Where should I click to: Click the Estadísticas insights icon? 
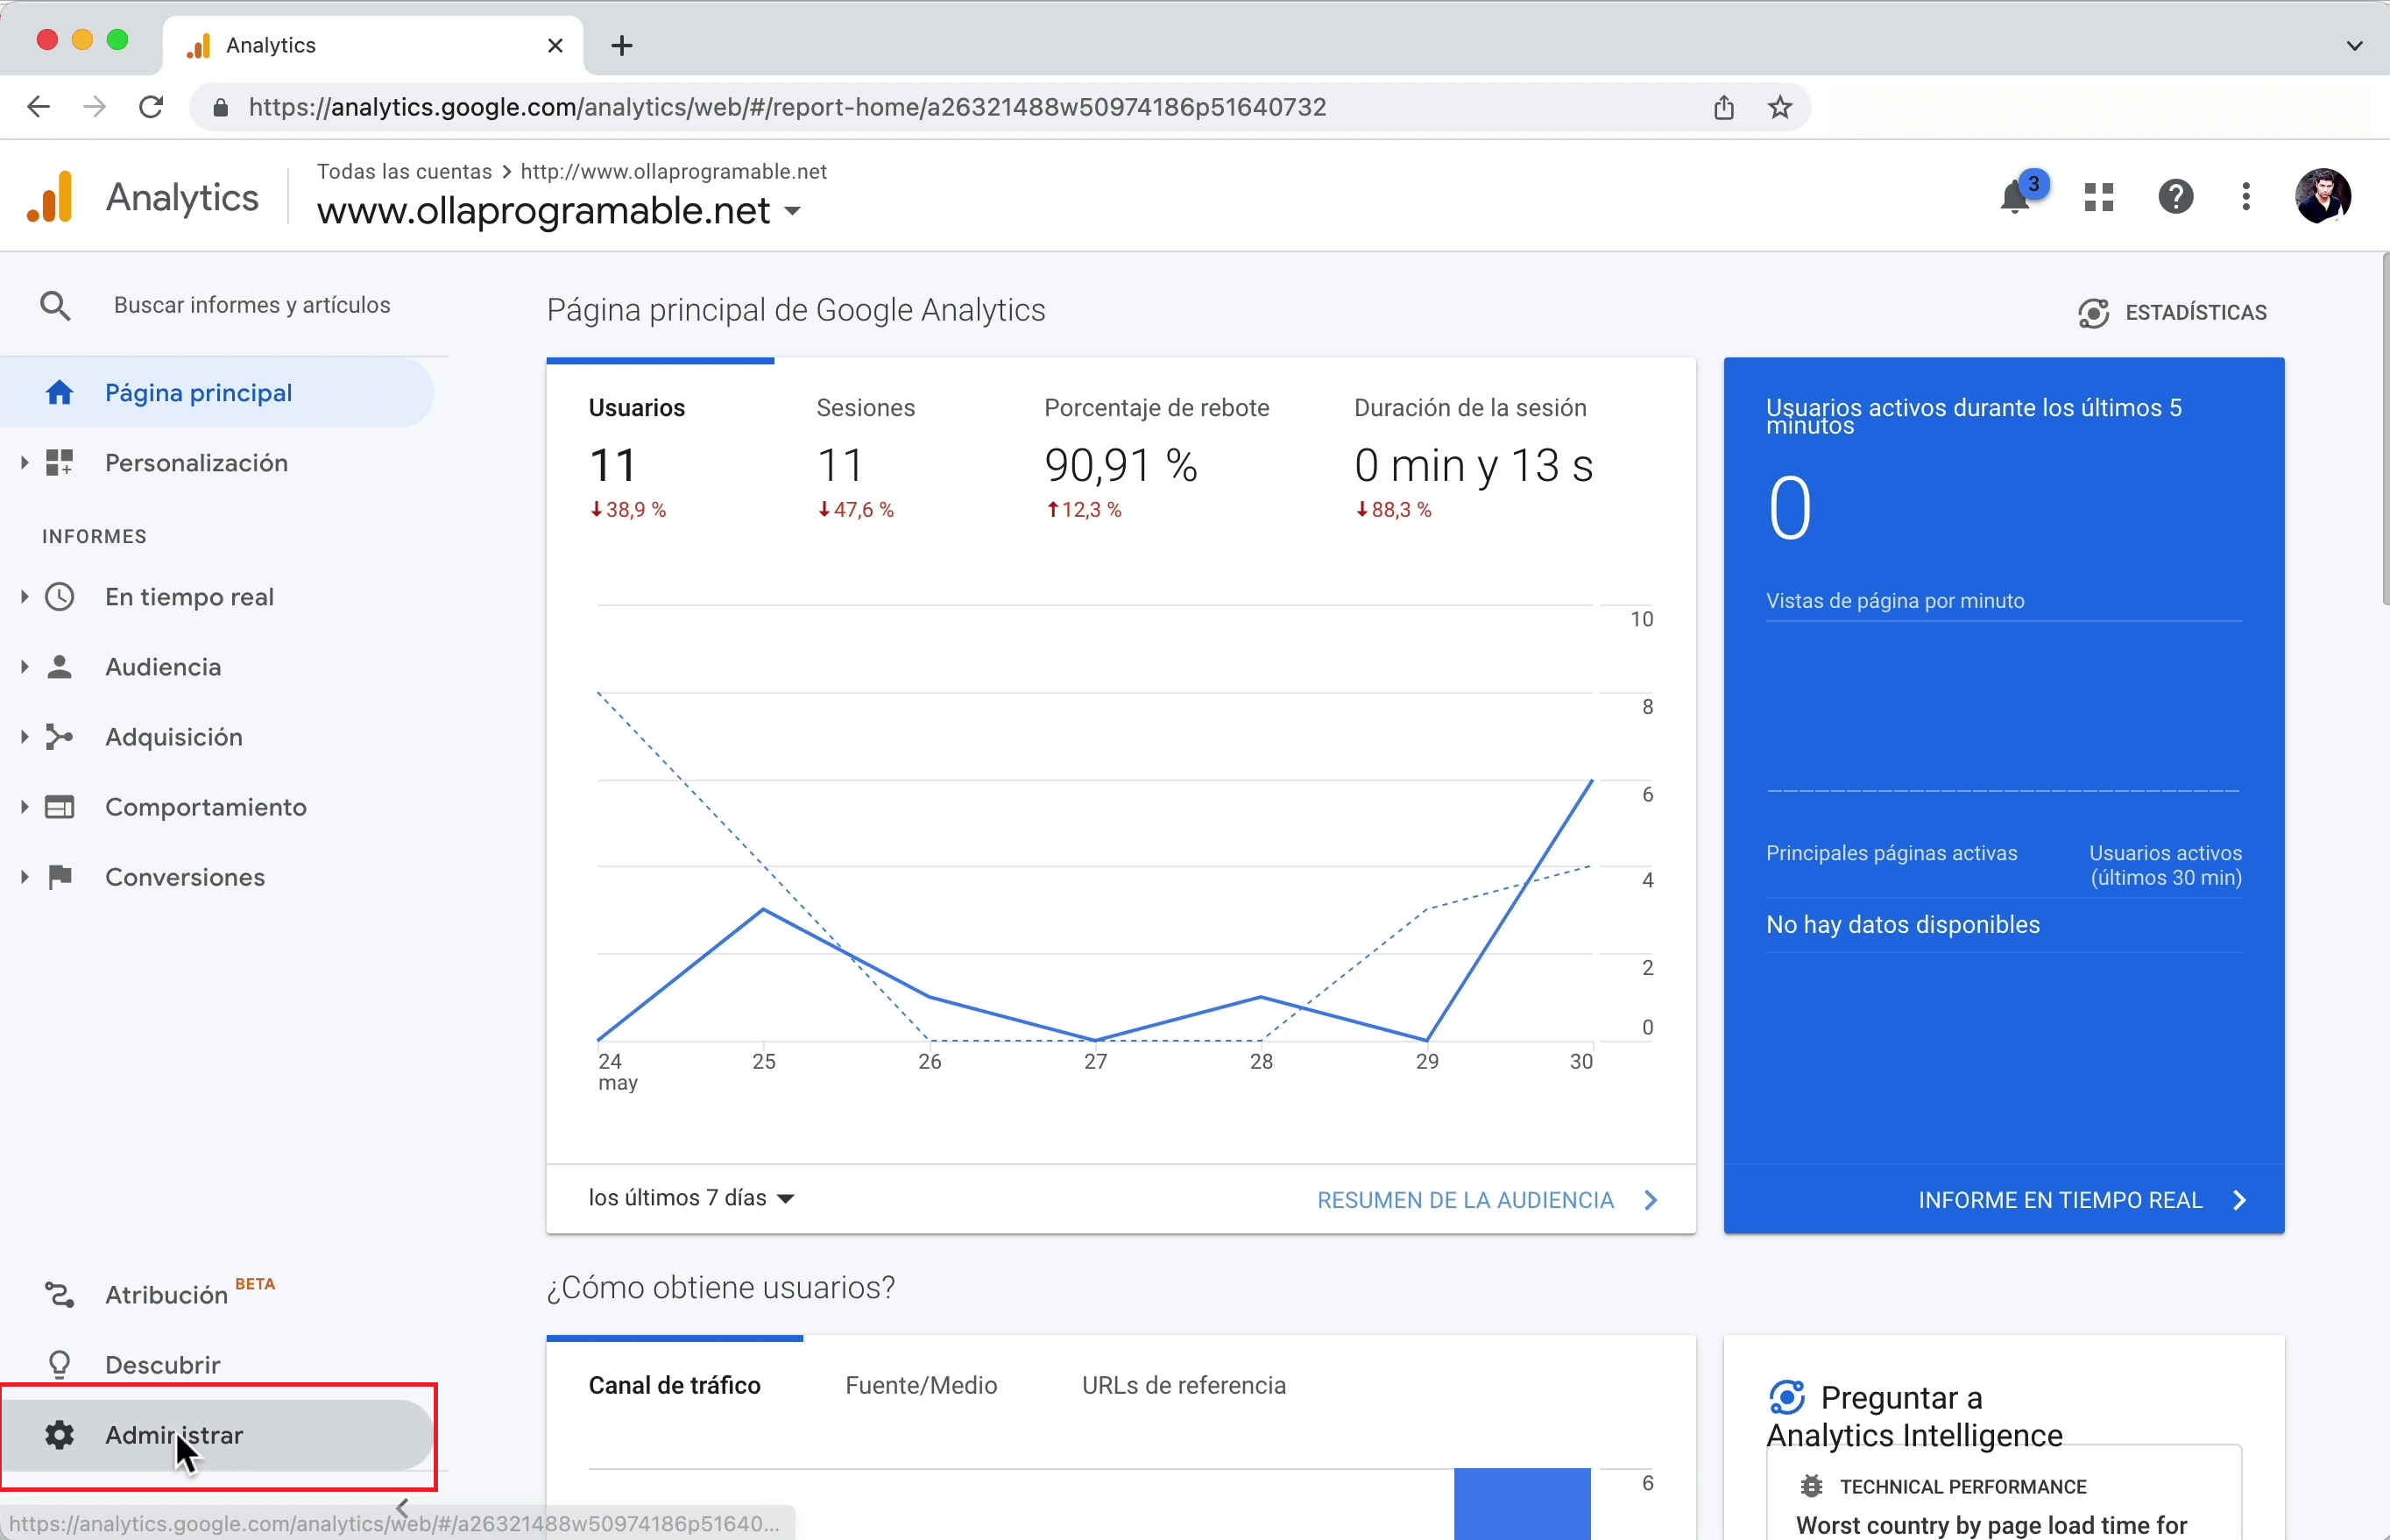[2093, 313]
